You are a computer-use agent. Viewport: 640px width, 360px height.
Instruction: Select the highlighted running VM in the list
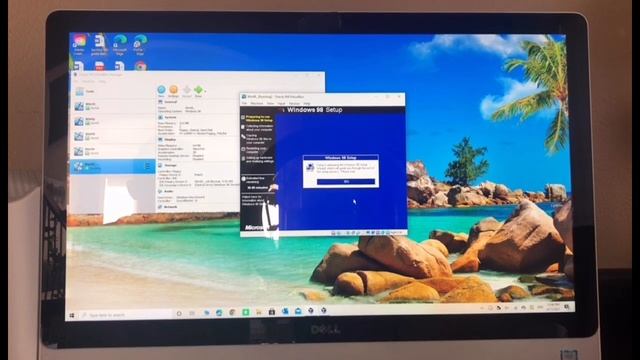point(112,166)
